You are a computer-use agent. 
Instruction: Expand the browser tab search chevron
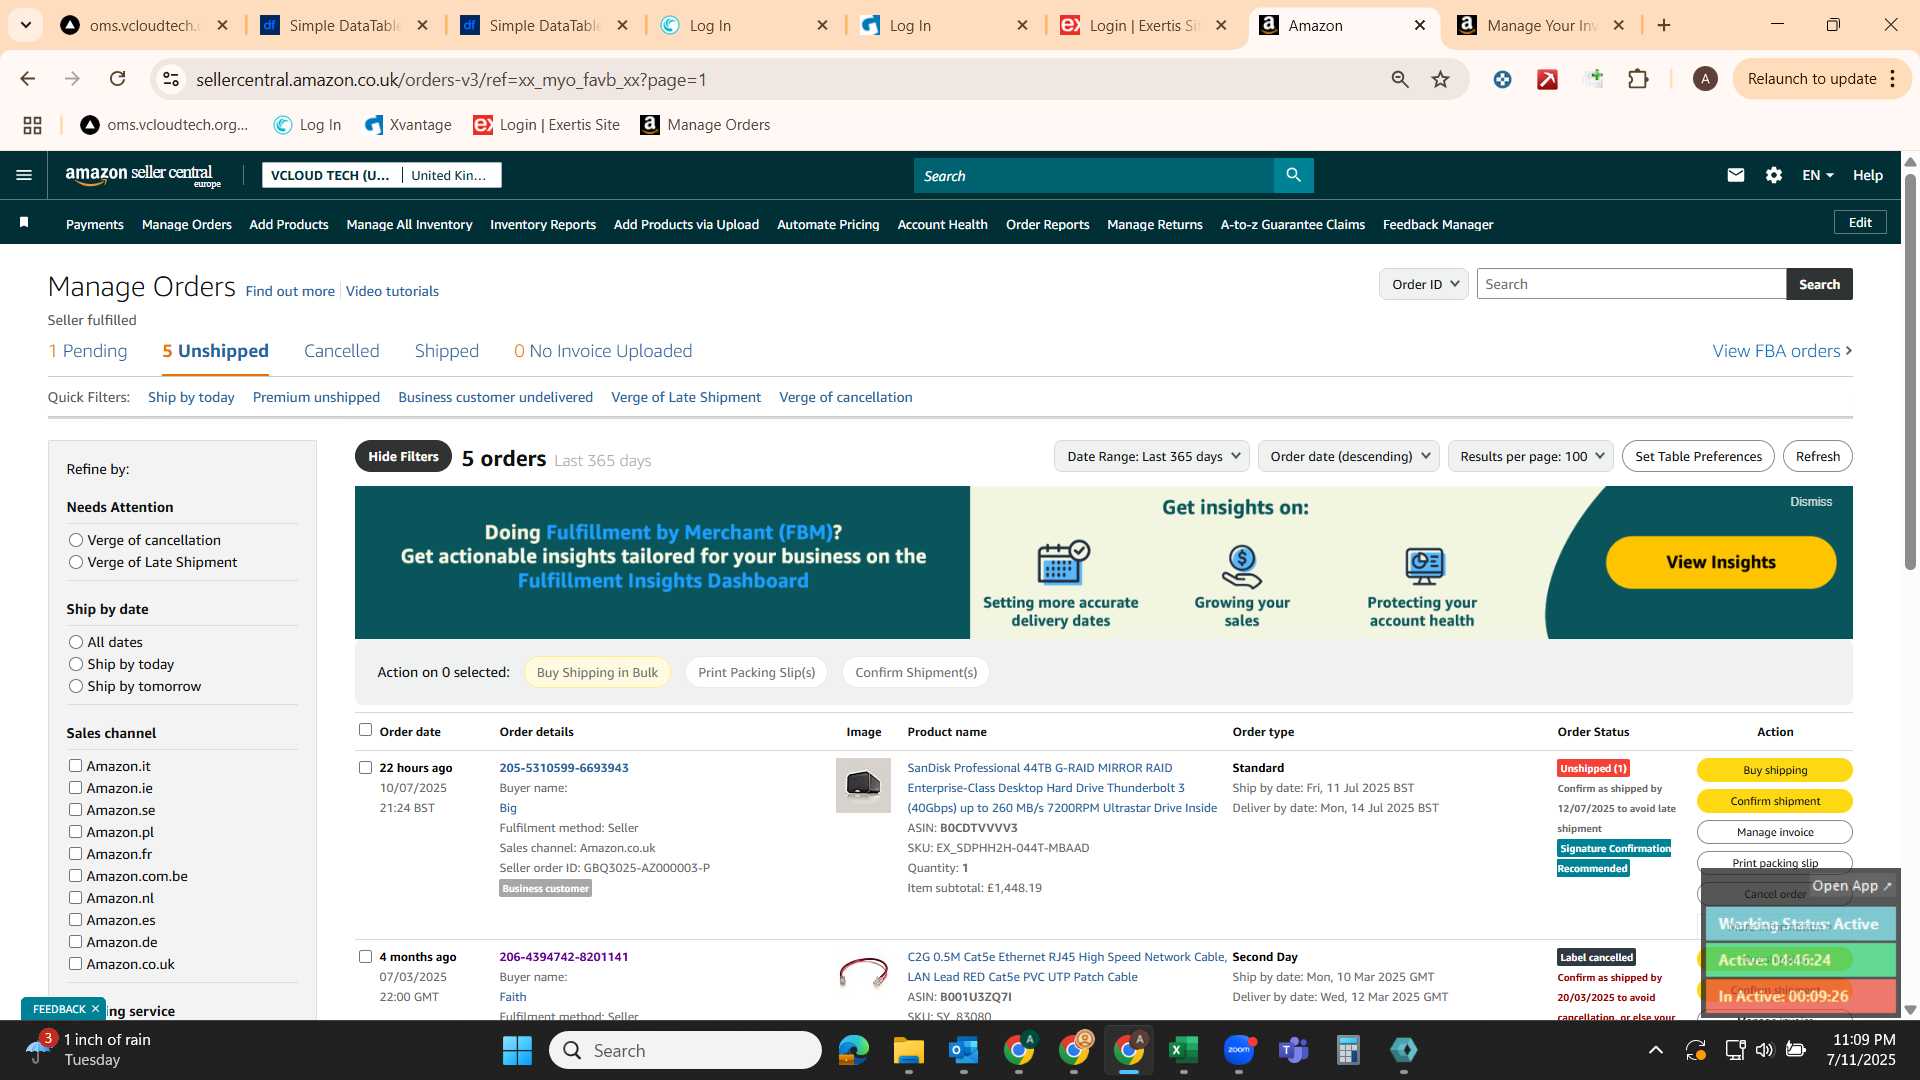[26, 25]
